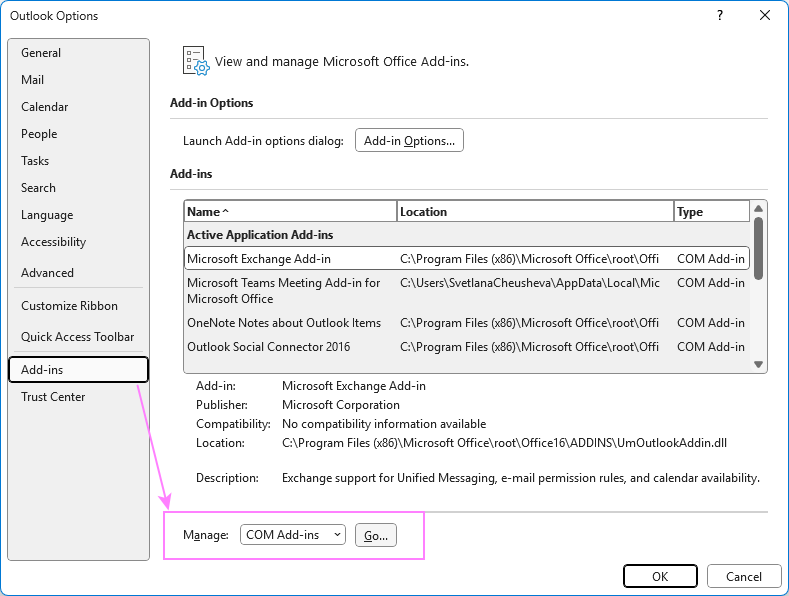Click the add-ins list scrollbar thumb
This screenshot has width=789, height=596.
[x=759, y=248]
